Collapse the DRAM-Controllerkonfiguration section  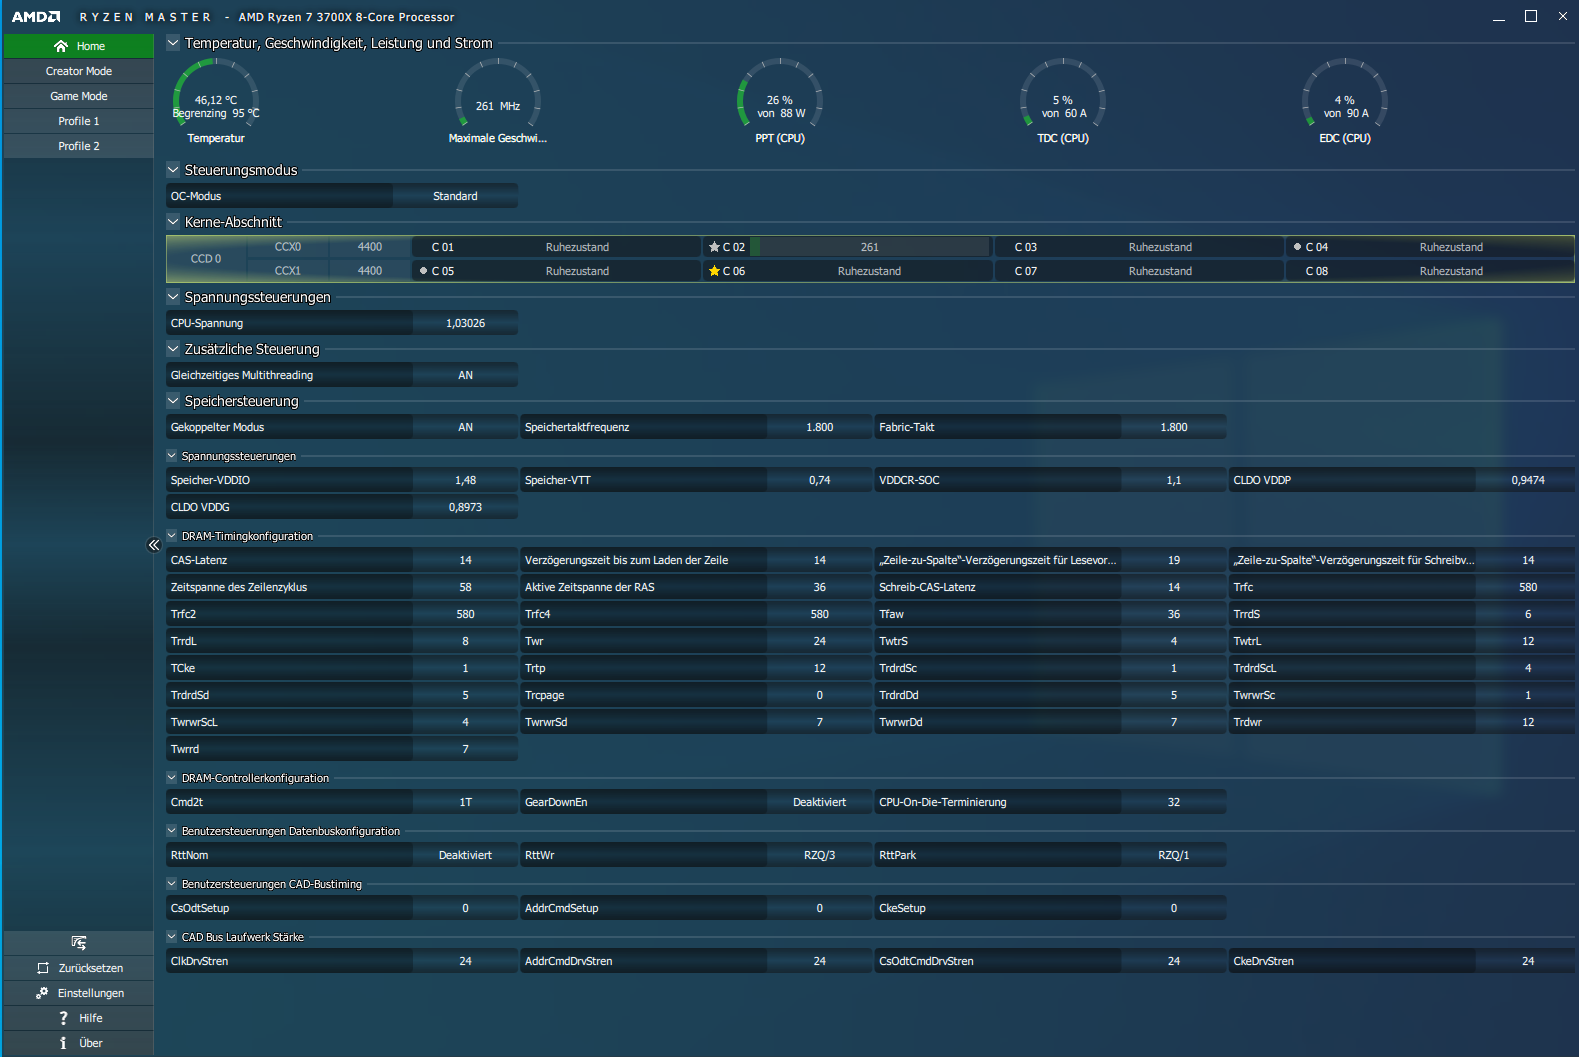point(172,777)
